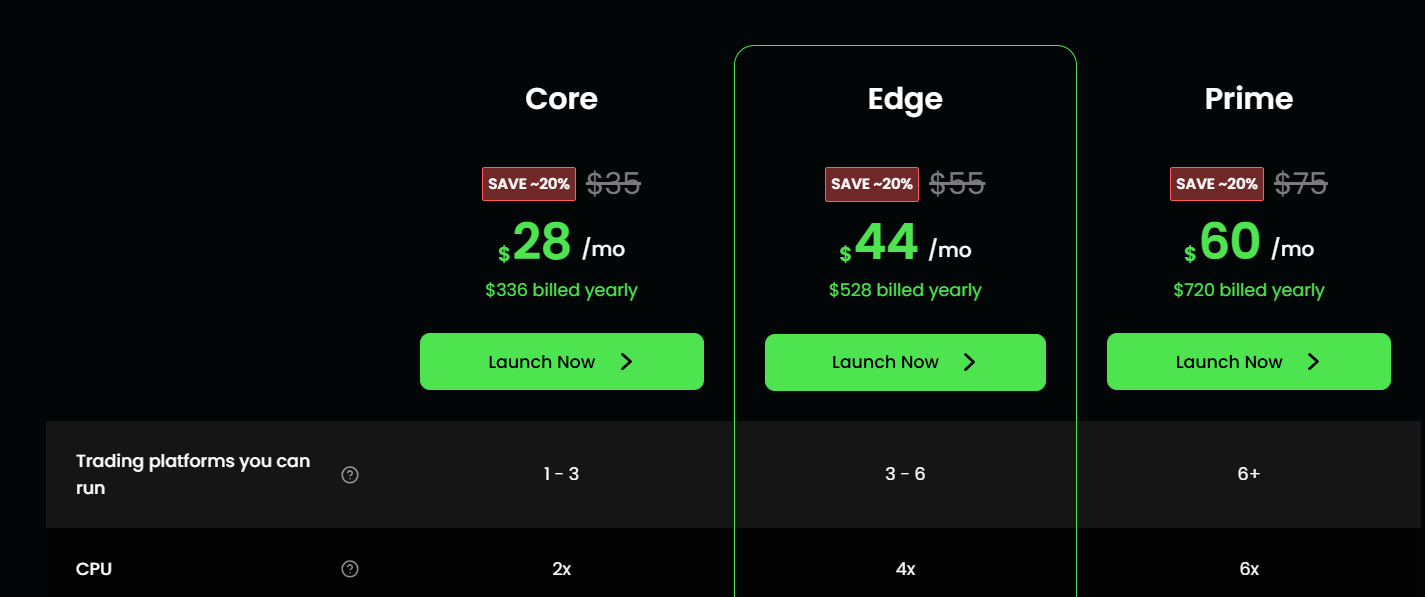Select the Prime plan heading
The height and width of the screenshot is (597, 1425).
coord(1248,99)
